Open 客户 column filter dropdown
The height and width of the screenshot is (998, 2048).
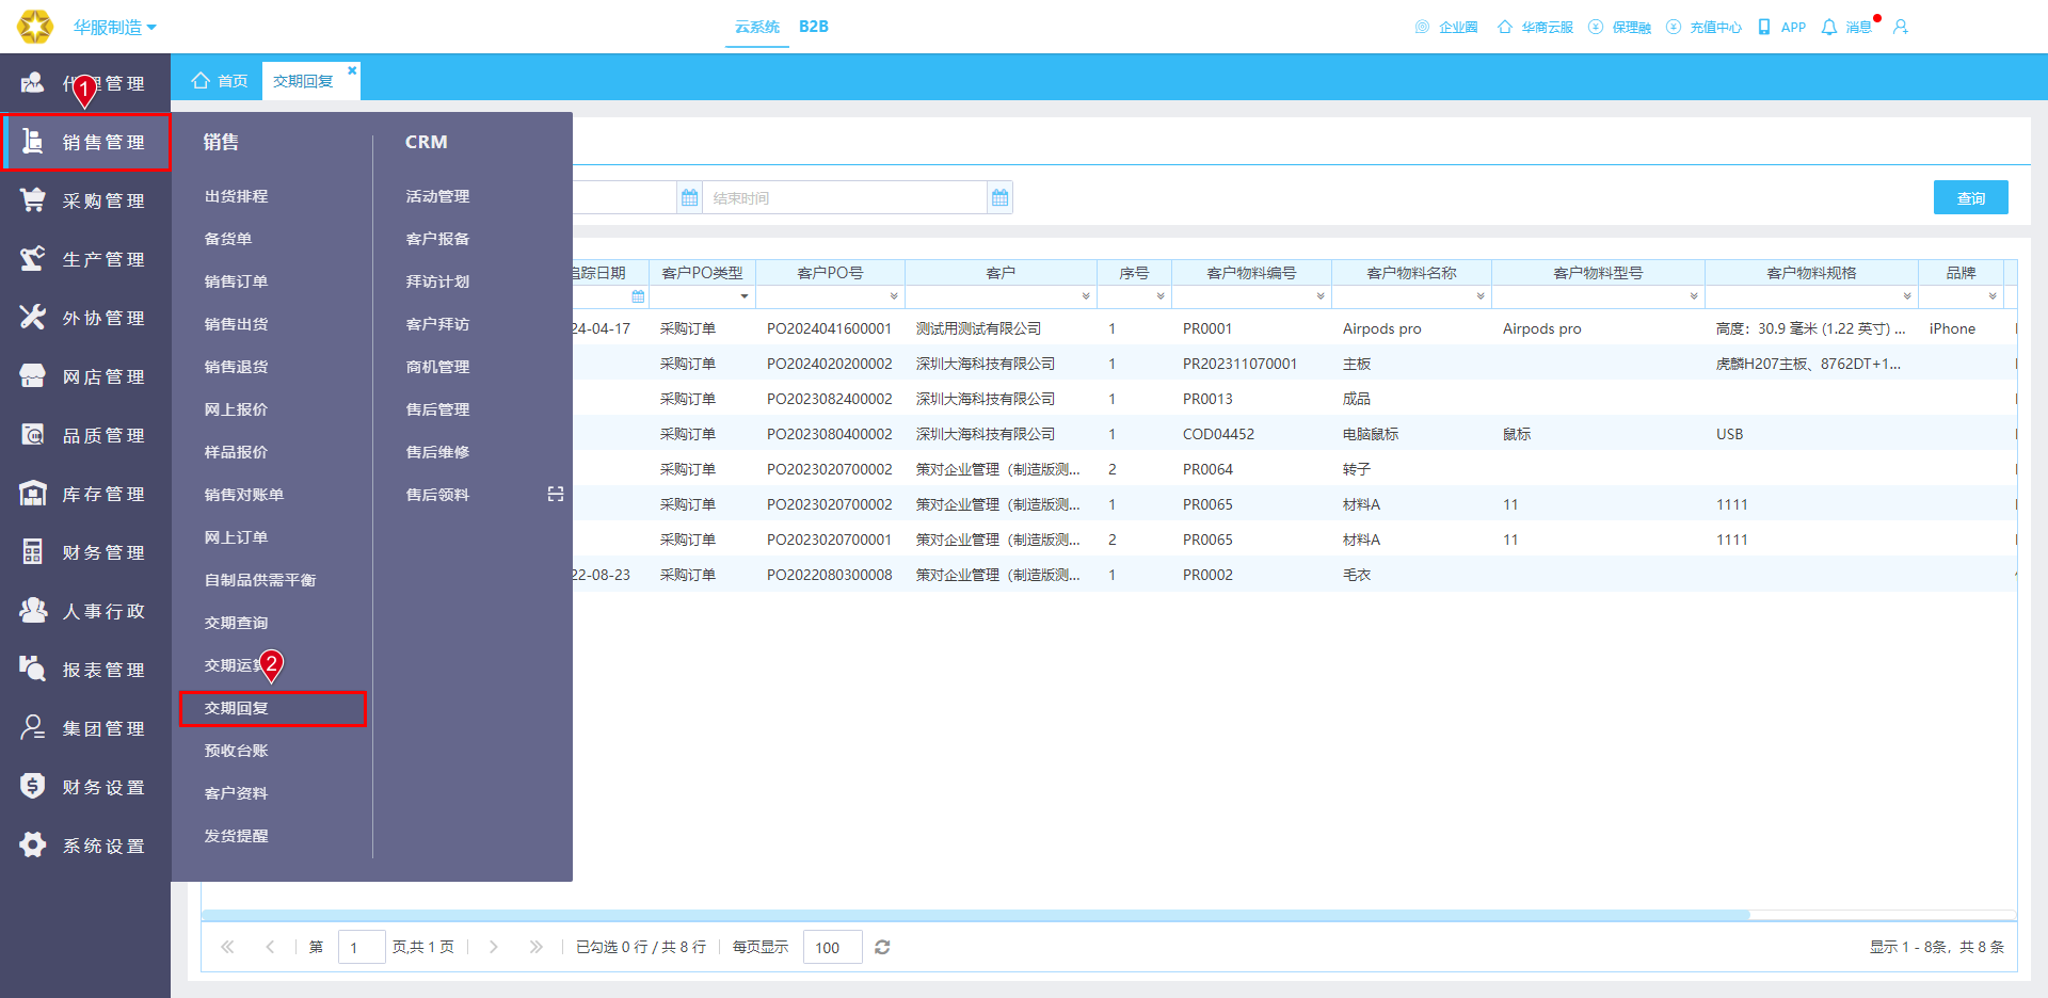[x=1086, y=297]
